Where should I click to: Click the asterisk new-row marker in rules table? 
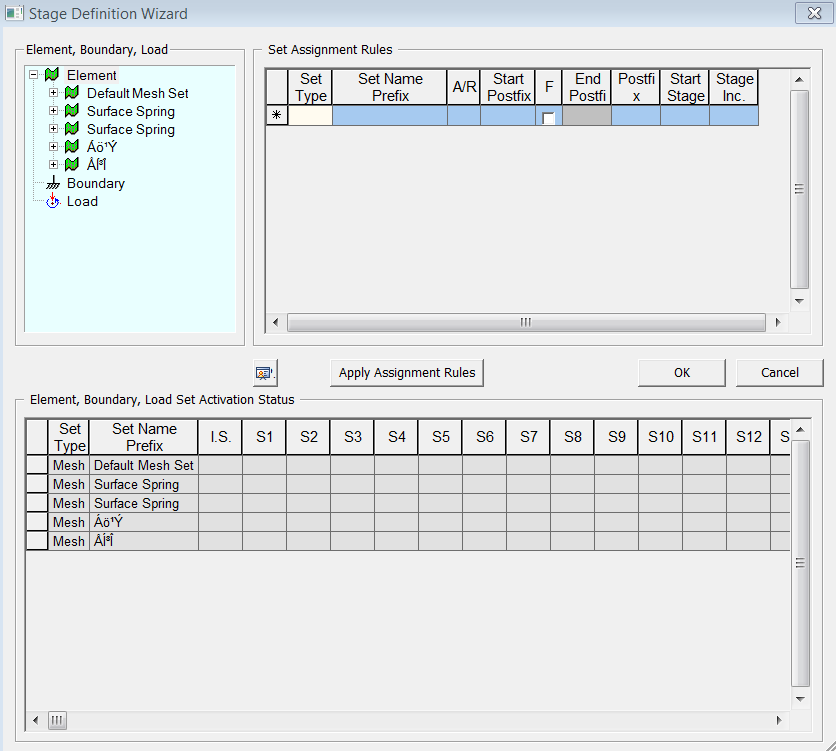277,116
